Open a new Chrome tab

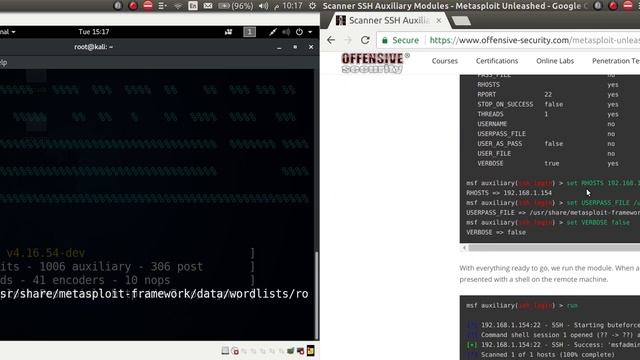point(461,21)
